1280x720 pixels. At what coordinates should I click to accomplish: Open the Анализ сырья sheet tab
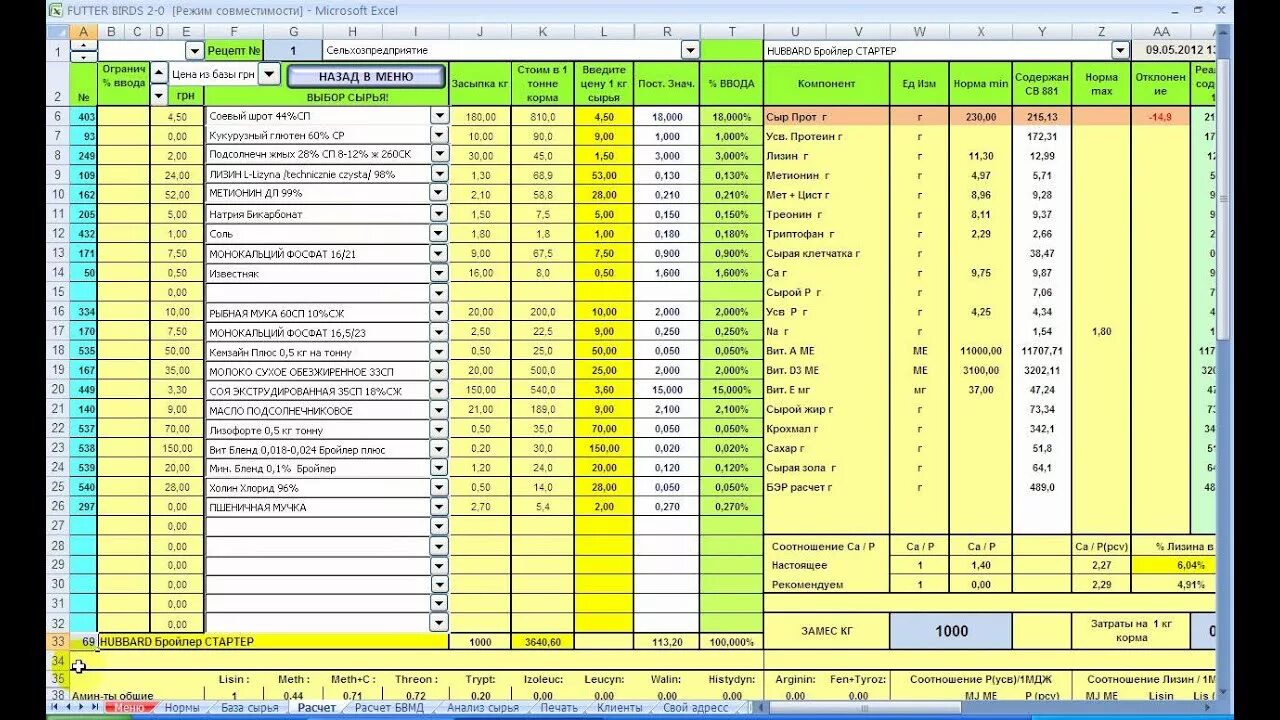coord(483,707)
